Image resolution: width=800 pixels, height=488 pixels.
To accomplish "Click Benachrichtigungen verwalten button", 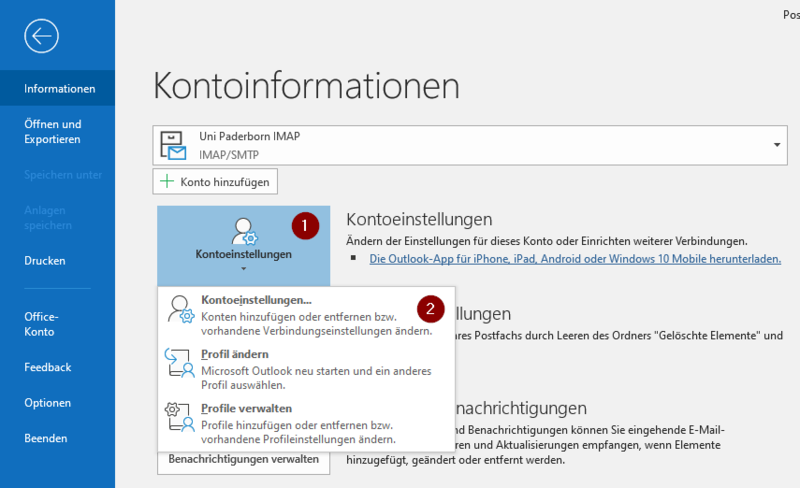I will coord(243,459).
